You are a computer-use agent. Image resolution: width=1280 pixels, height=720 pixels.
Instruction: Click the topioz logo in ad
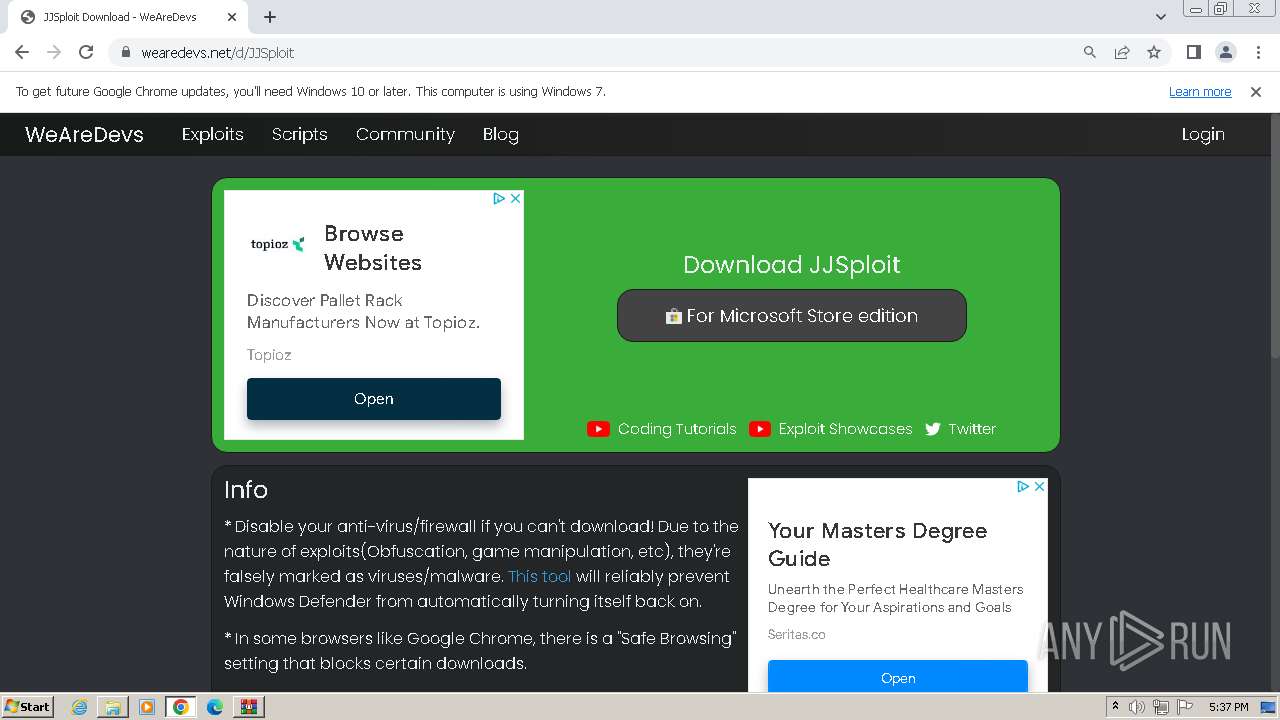[x=277, y=244]
